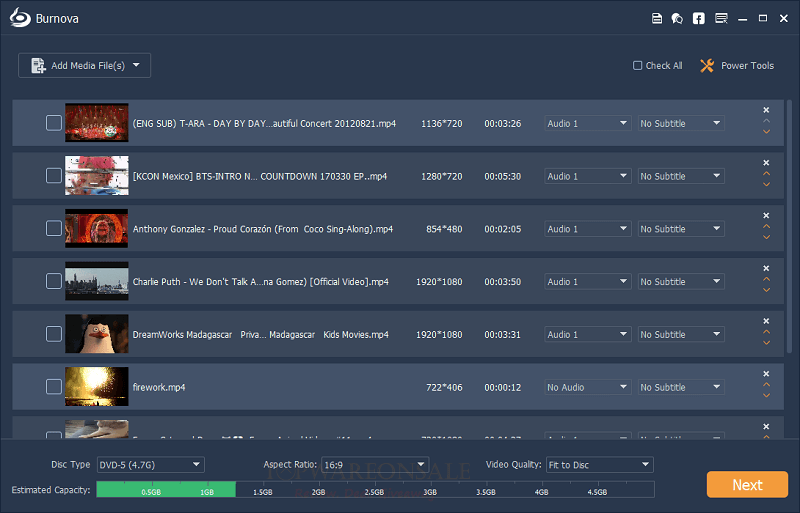Select the DreamWorks Madagascar video checkbox

(54, 334)
